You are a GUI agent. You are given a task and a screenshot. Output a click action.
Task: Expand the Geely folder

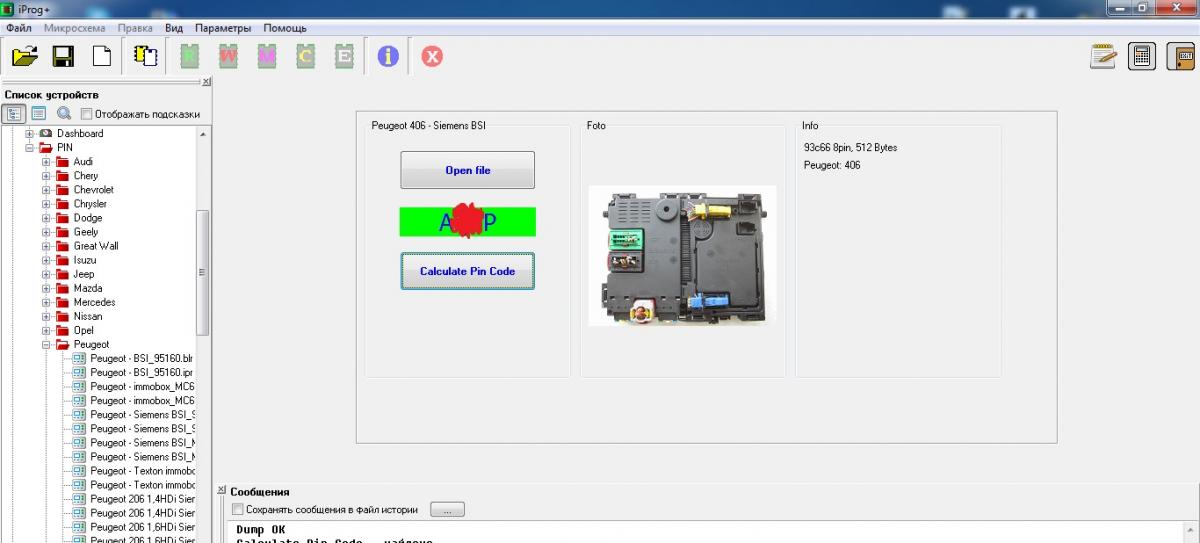(46, 231)
